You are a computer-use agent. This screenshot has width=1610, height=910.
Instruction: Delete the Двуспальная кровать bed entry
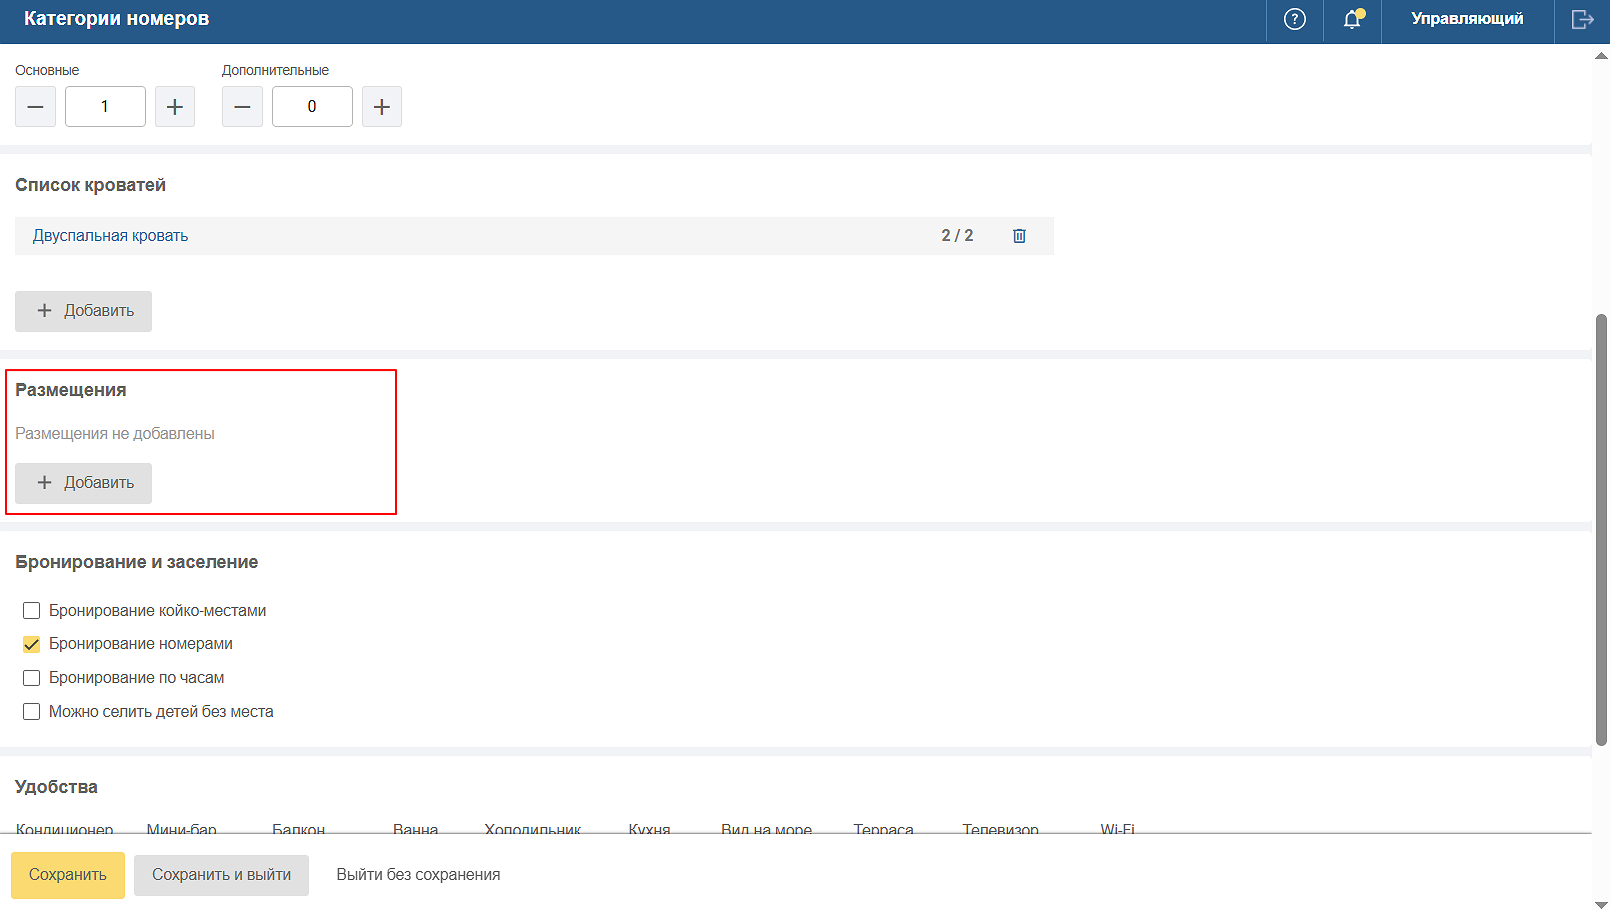pos(1019,236)
